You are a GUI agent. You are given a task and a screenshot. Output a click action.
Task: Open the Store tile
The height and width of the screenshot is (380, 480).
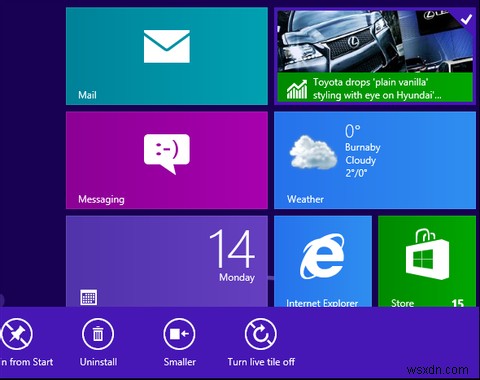pos(427,261)
